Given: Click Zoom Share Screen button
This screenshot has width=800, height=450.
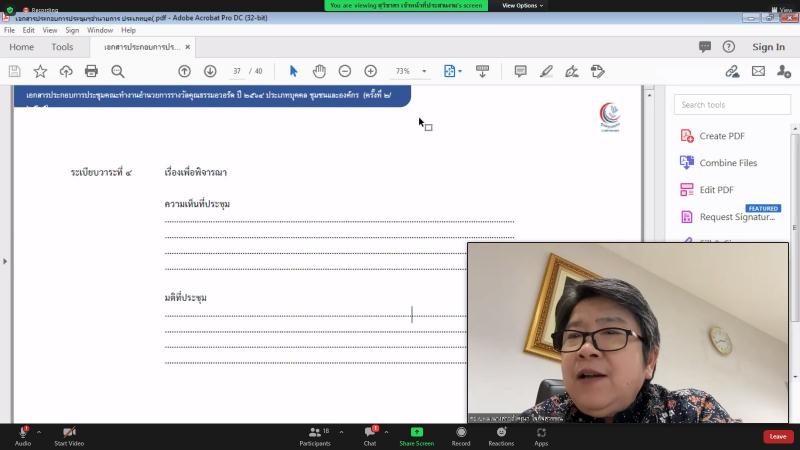Looking at the screenshot, I should click(x=417, y=437).
